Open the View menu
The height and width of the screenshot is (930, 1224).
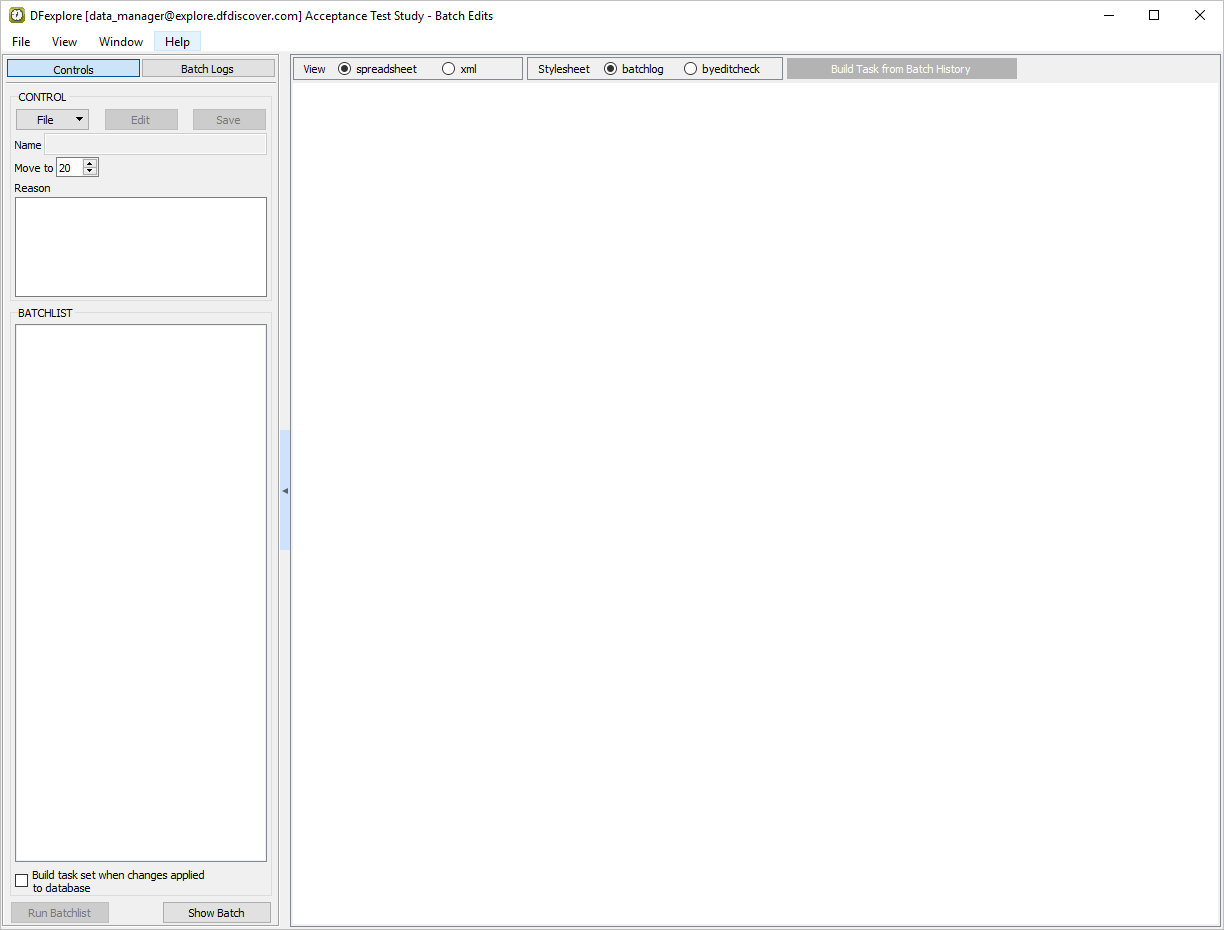tap(64, 42)
